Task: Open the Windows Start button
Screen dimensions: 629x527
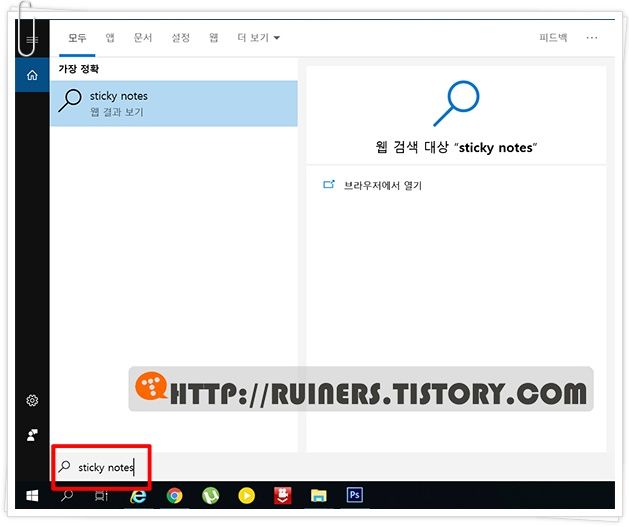Action: point(32,496)
